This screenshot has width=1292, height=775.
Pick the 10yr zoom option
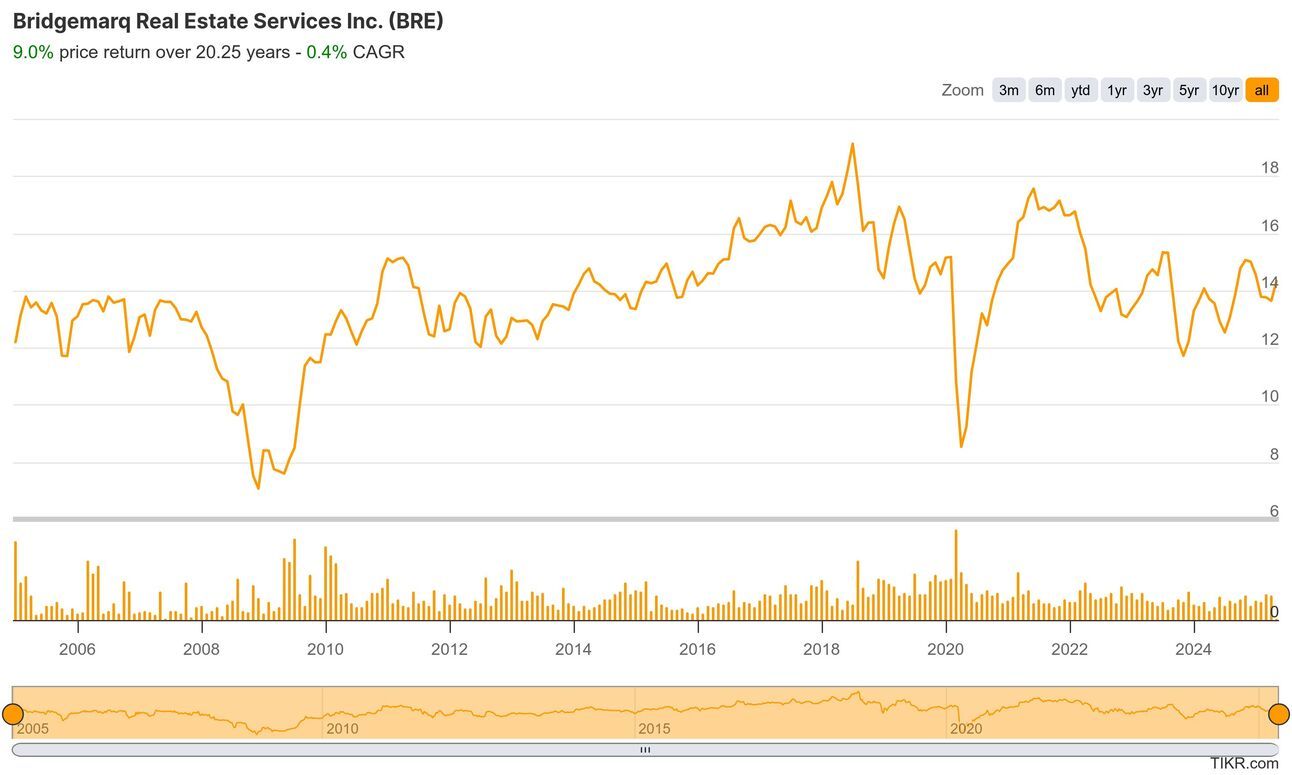point(1225,90)
